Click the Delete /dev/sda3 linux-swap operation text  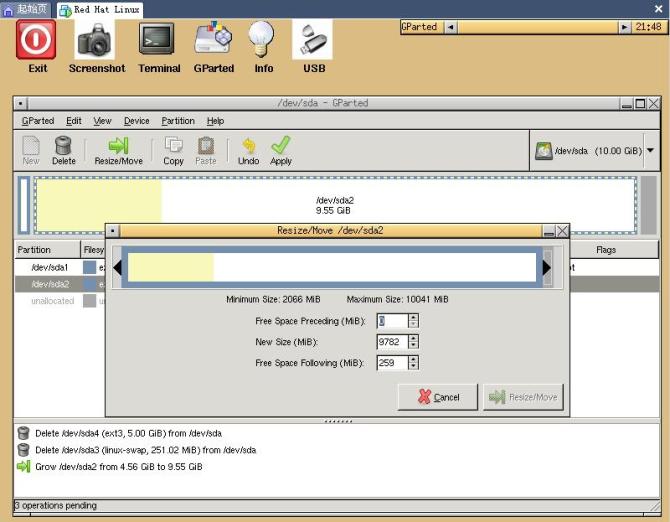point(146,450)
